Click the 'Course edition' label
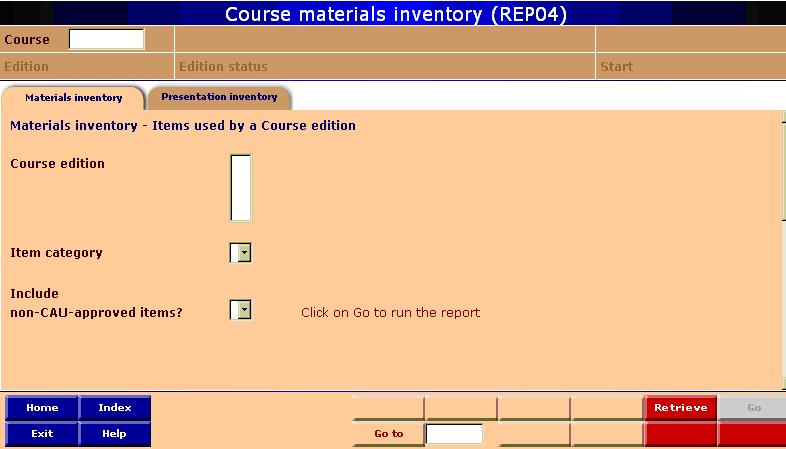The height and width of the screenshot is (449, 786). [x=58, y=164]
